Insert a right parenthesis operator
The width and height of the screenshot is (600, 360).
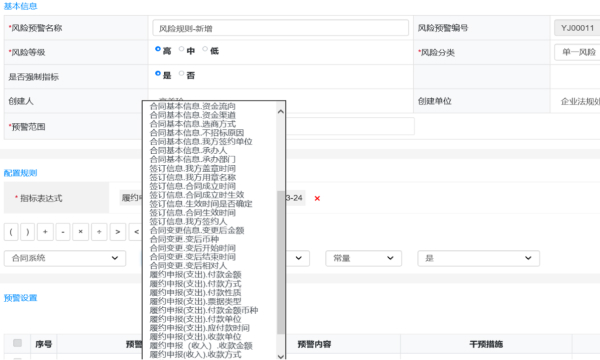pyautogui.click(x=28, y=232)
